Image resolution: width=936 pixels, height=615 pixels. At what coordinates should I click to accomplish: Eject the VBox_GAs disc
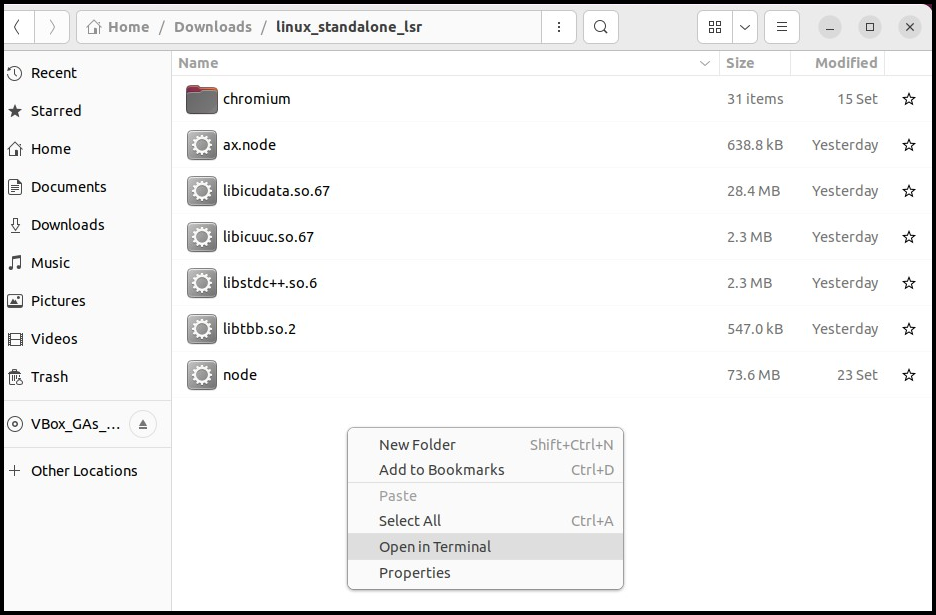pos(142,424)
